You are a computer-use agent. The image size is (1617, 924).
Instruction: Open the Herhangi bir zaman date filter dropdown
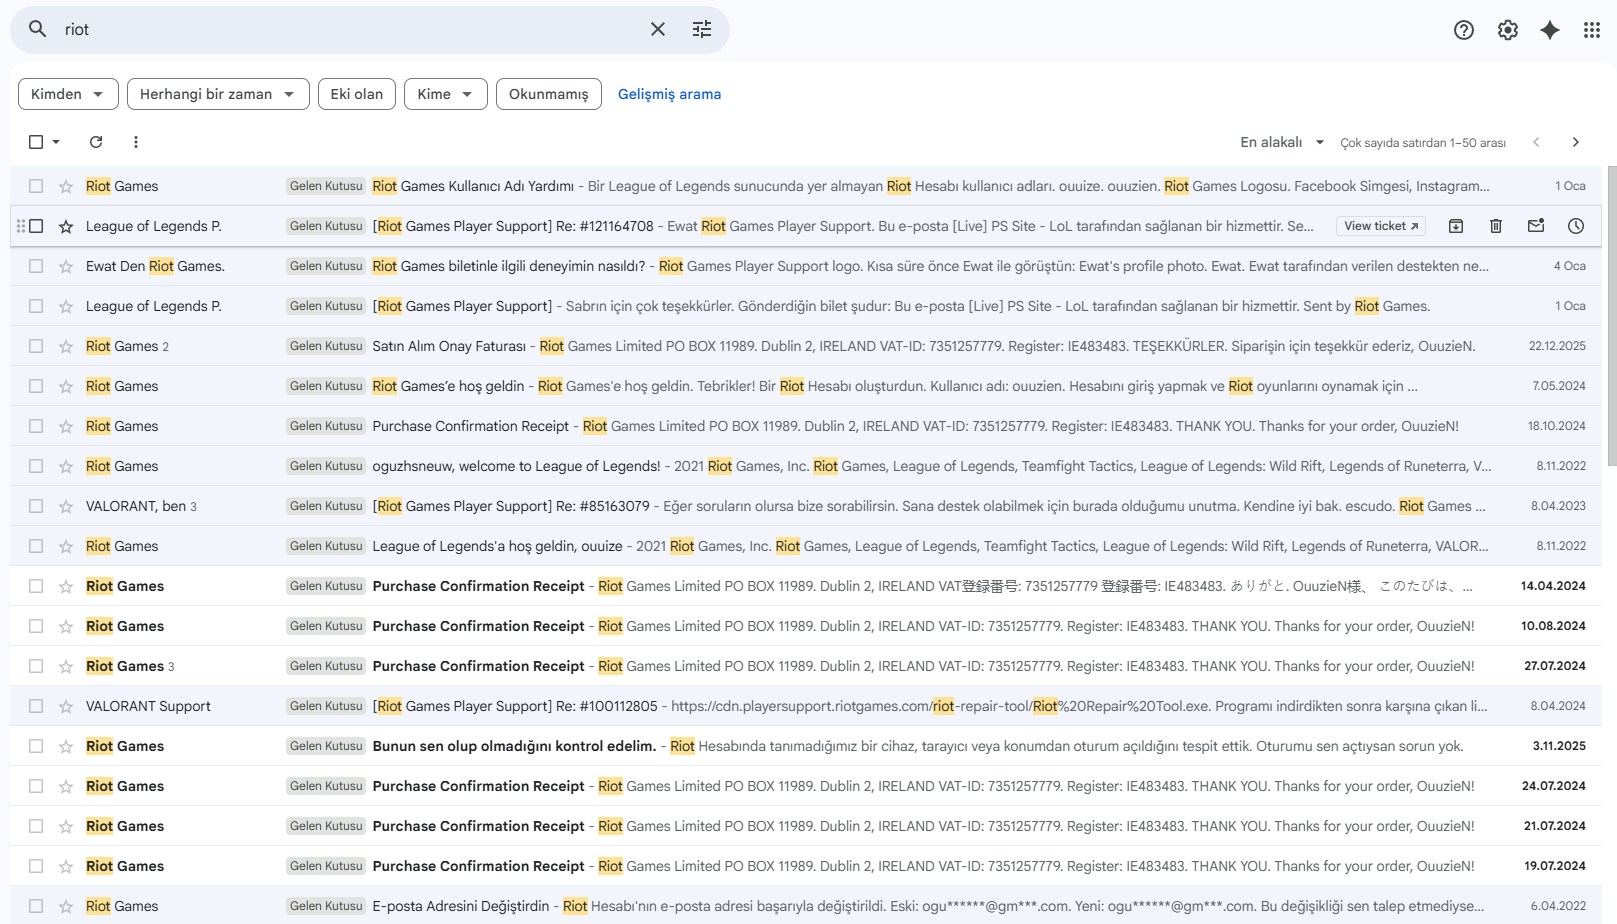click(x=218, y=94)
